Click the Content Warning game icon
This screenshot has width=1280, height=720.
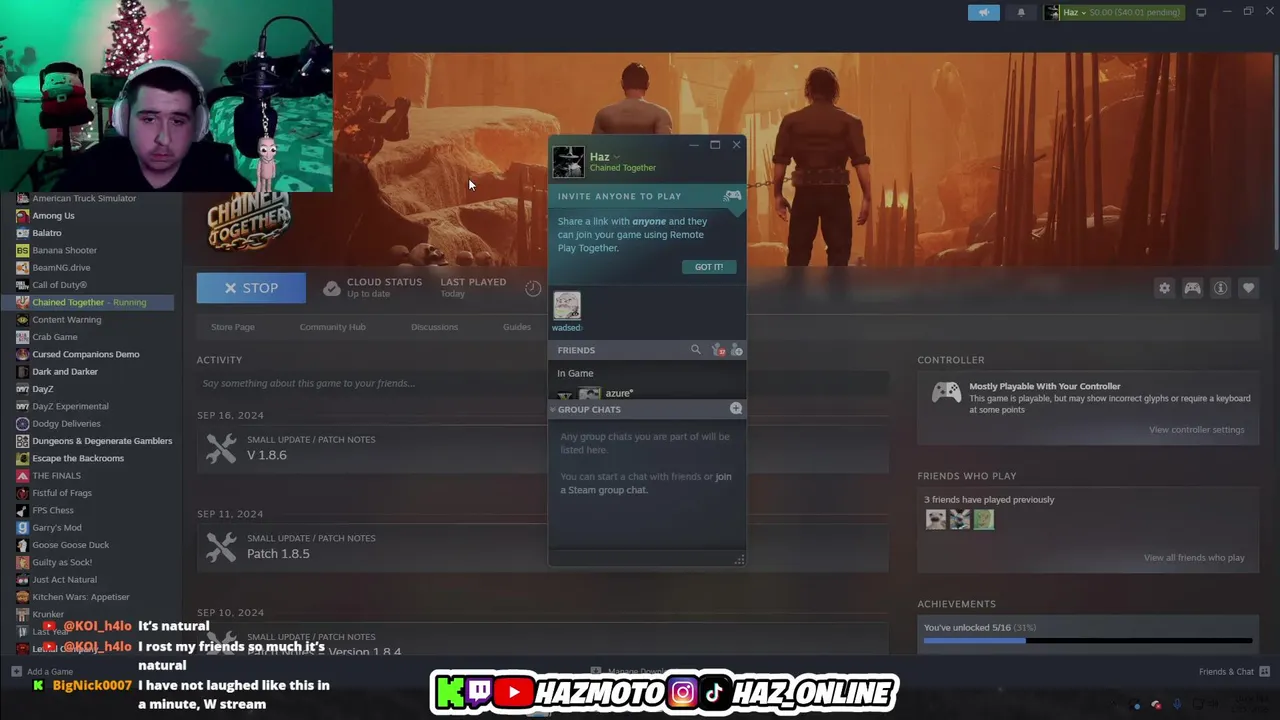click(22, 320)
